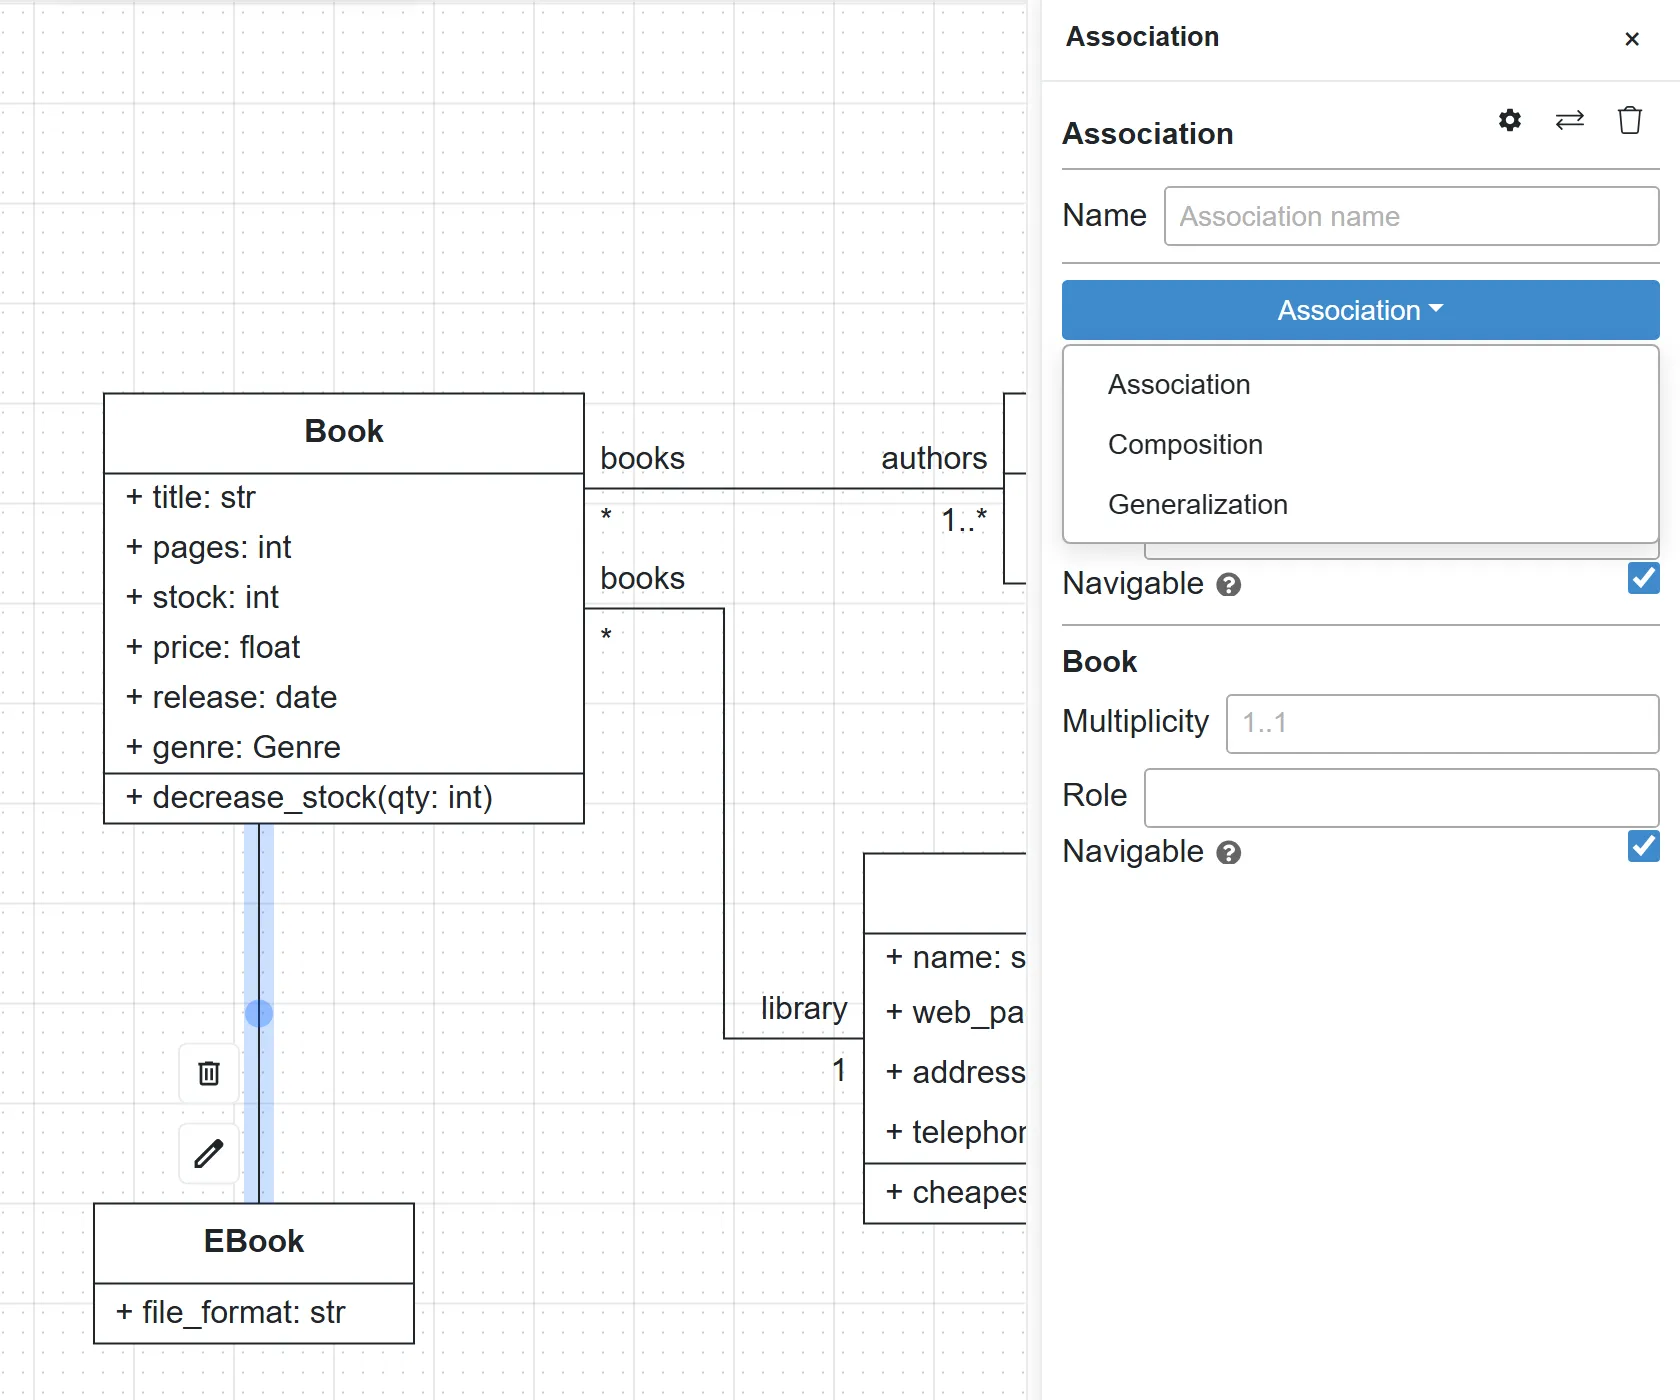Click pencil edit icon beside selected line
The width and height of the screenshot is (1680, 1400).
pyautogui.click(x=209, y=1153)
